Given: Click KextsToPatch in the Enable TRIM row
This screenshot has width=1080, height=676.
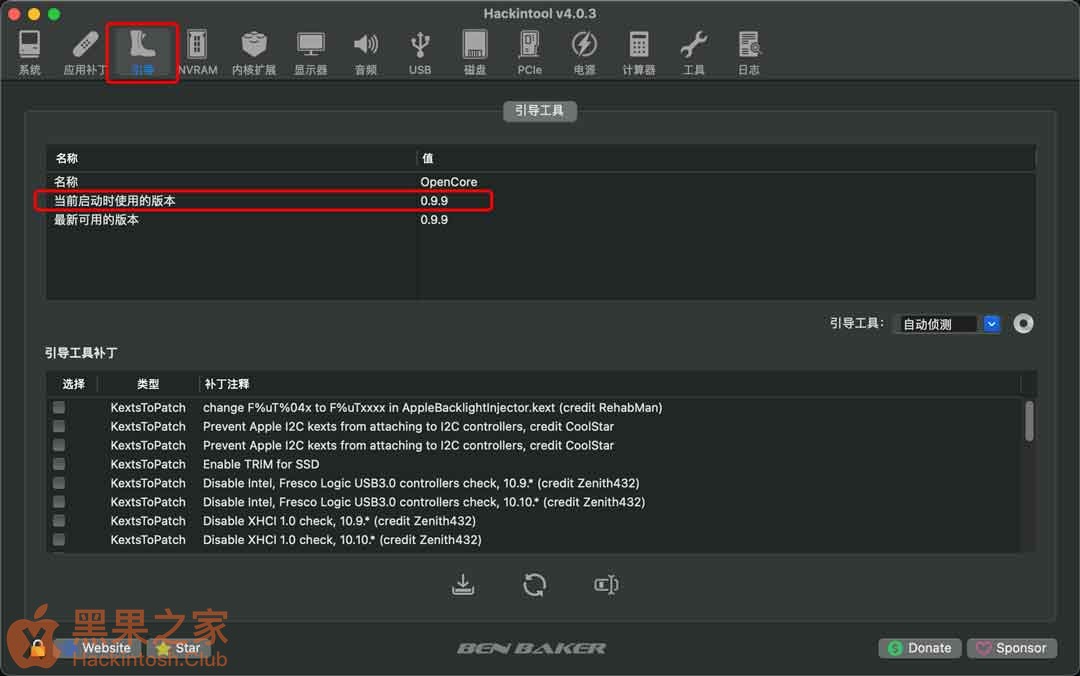Looking at the screenshot, I should (x=148, y=464).
